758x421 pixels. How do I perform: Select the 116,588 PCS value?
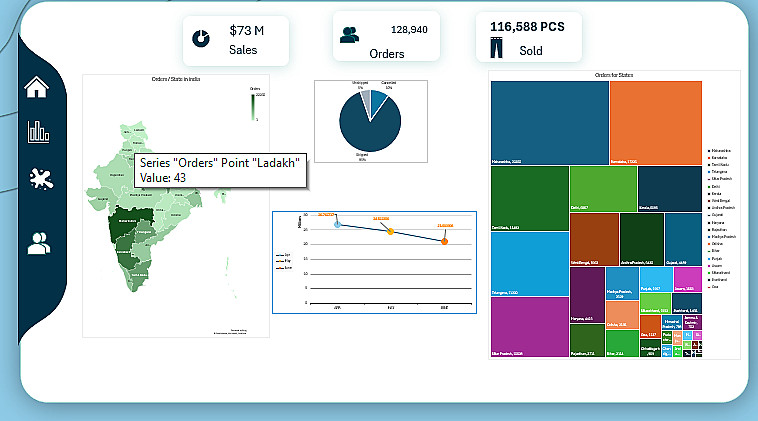click(x=527, y=27)
